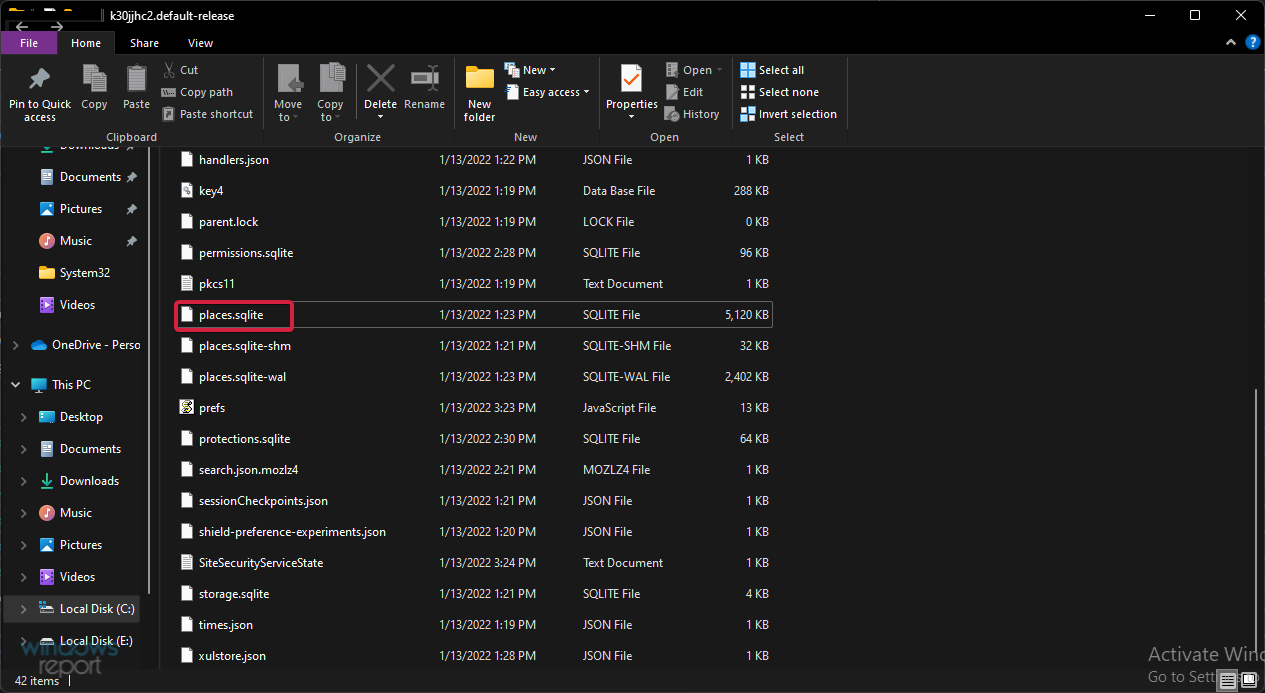Open the File menu tab
This screenshot has height=693, width=1265.
29,43
